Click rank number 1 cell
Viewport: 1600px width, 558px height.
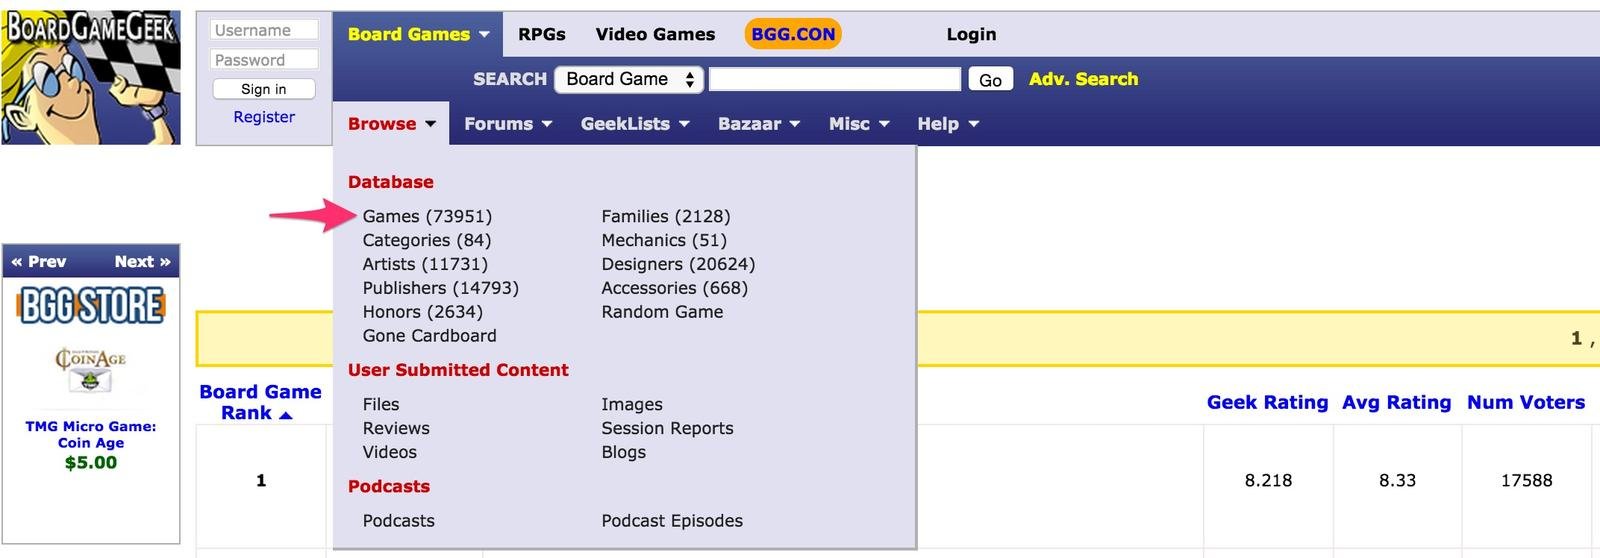(261, 481)
